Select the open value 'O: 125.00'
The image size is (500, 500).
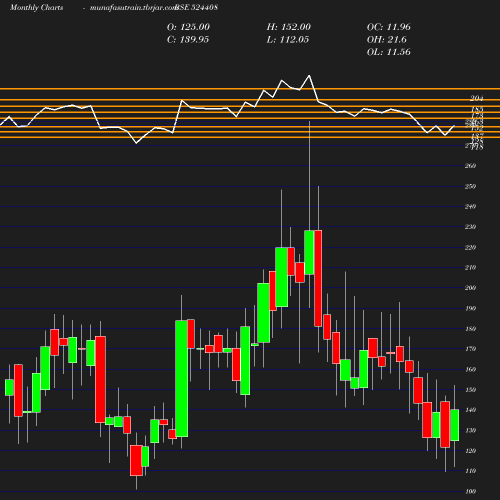coord(188,27)
